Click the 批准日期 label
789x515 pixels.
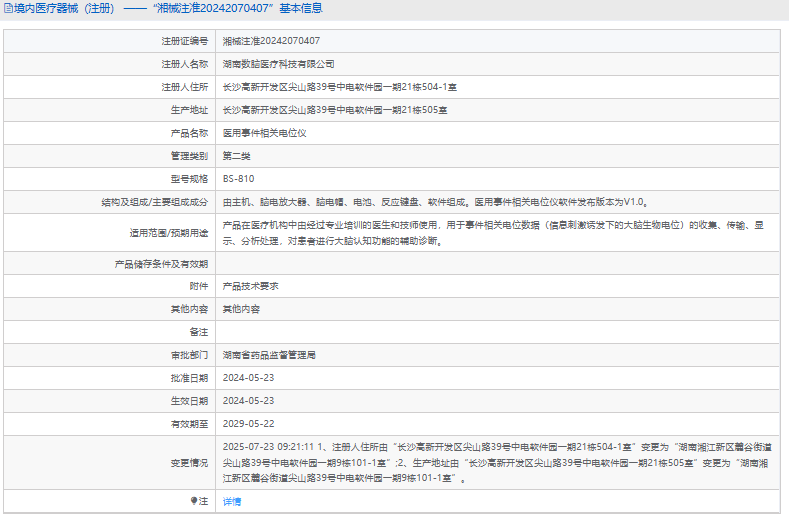[x=189, y=378]
